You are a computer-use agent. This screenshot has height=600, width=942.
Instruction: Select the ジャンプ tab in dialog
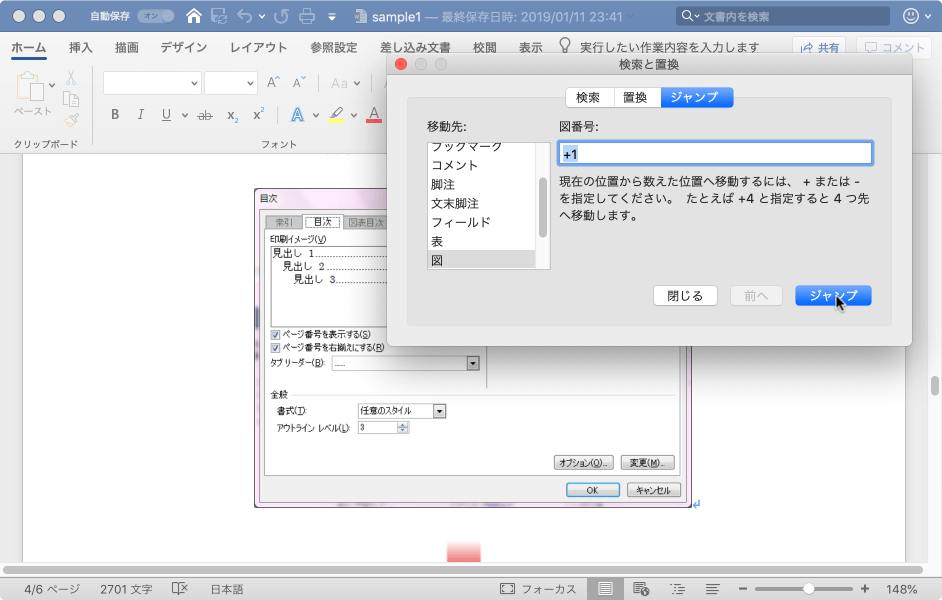pyautogui.click(x=696, y=97)
